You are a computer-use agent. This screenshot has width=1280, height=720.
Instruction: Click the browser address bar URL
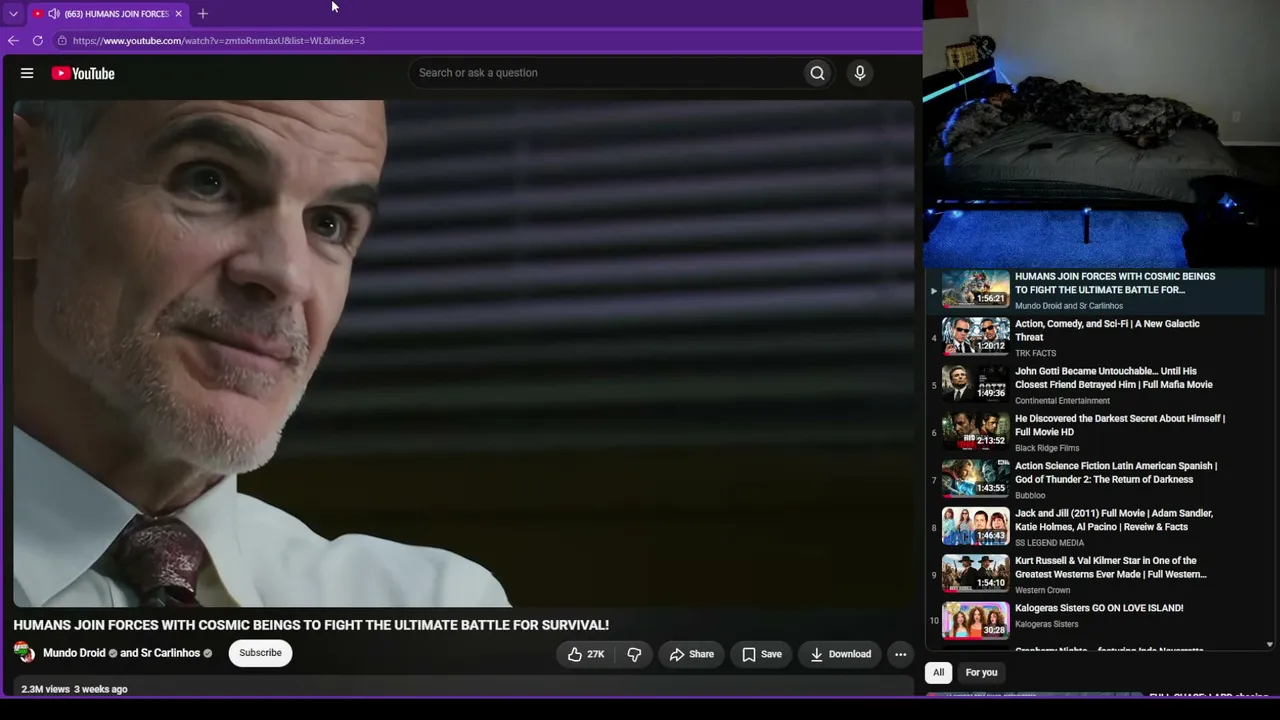point(219,41)
